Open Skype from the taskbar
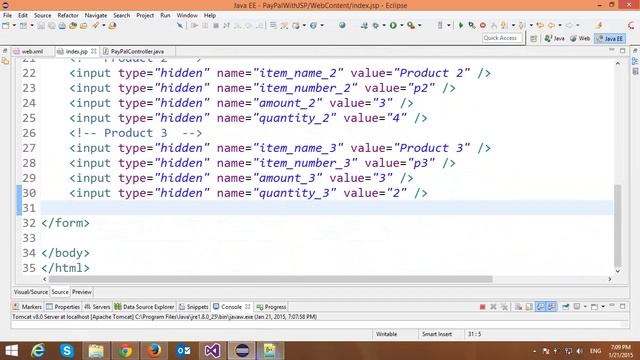640x360 pixels. (67, 351)
